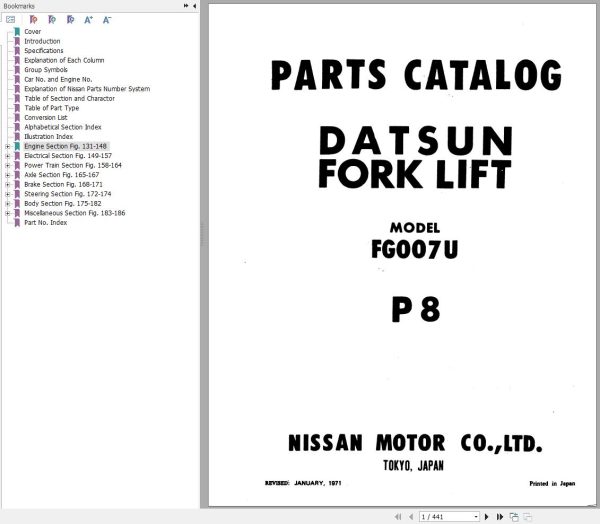Click the bookmark icon beside Table of Part Type
600x524 pixels.
pyautogui.click(x=17, y=108)
